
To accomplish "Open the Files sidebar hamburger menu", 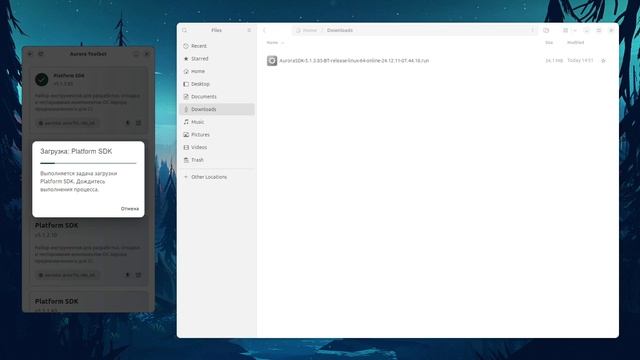I will pos(249,30).
